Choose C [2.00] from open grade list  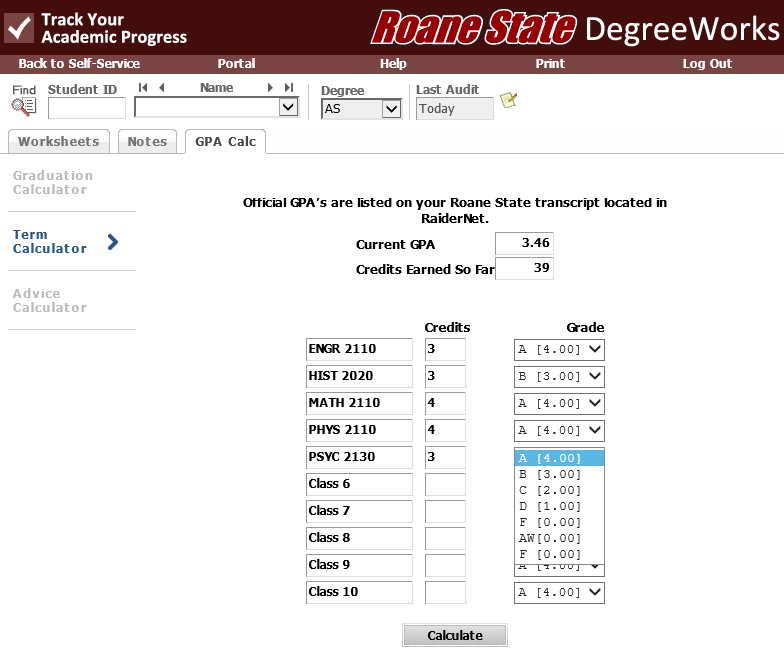coord(549,490)
